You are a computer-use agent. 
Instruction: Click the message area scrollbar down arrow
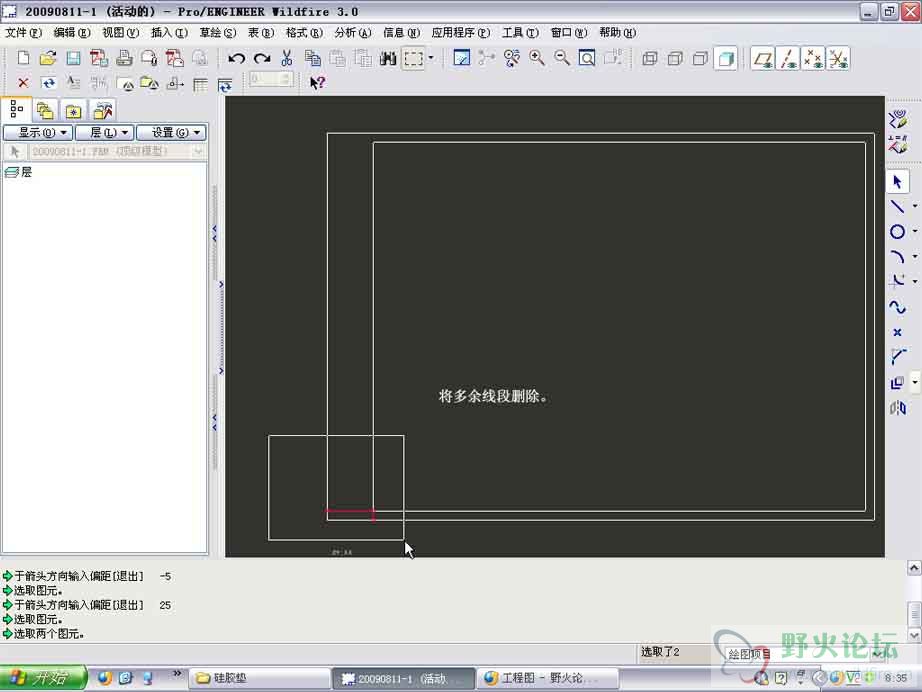pos(914,635)
